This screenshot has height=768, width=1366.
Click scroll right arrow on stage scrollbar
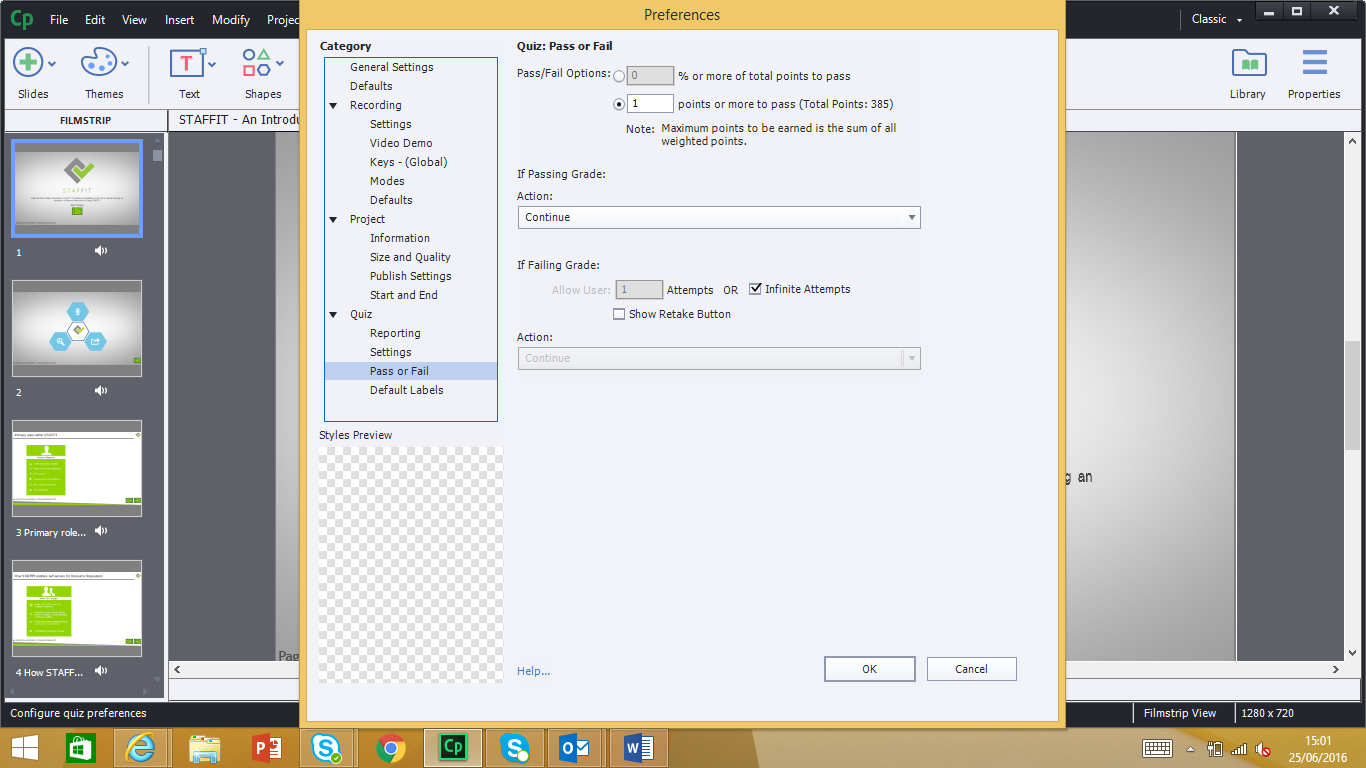tap(1337, 669)
